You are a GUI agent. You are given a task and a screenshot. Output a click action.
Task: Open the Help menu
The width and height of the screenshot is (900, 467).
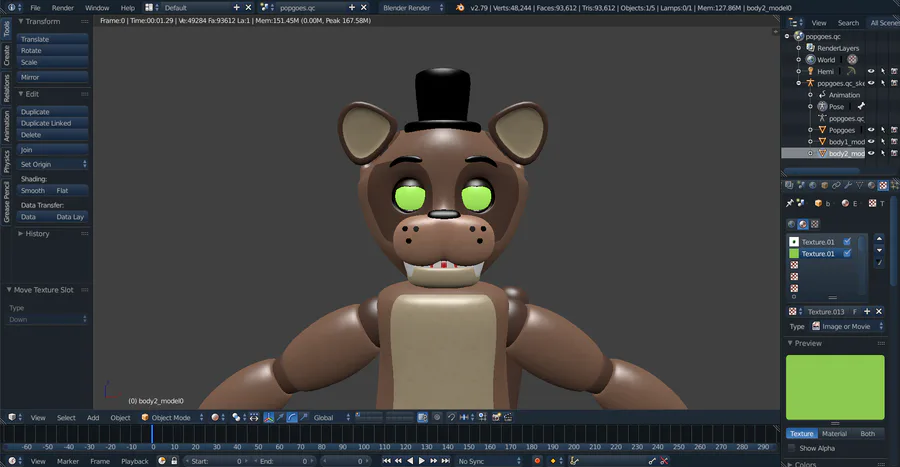point(127,8)
